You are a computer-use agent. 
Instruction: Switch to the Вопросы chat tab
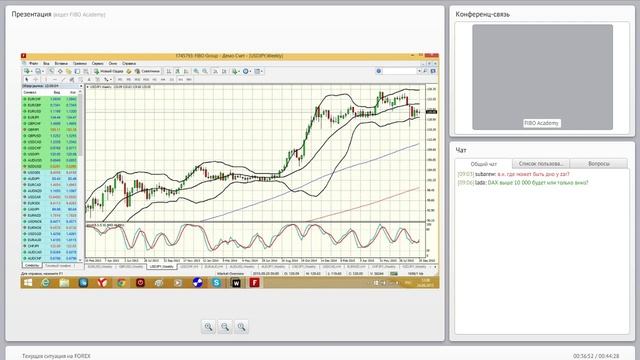599,164
